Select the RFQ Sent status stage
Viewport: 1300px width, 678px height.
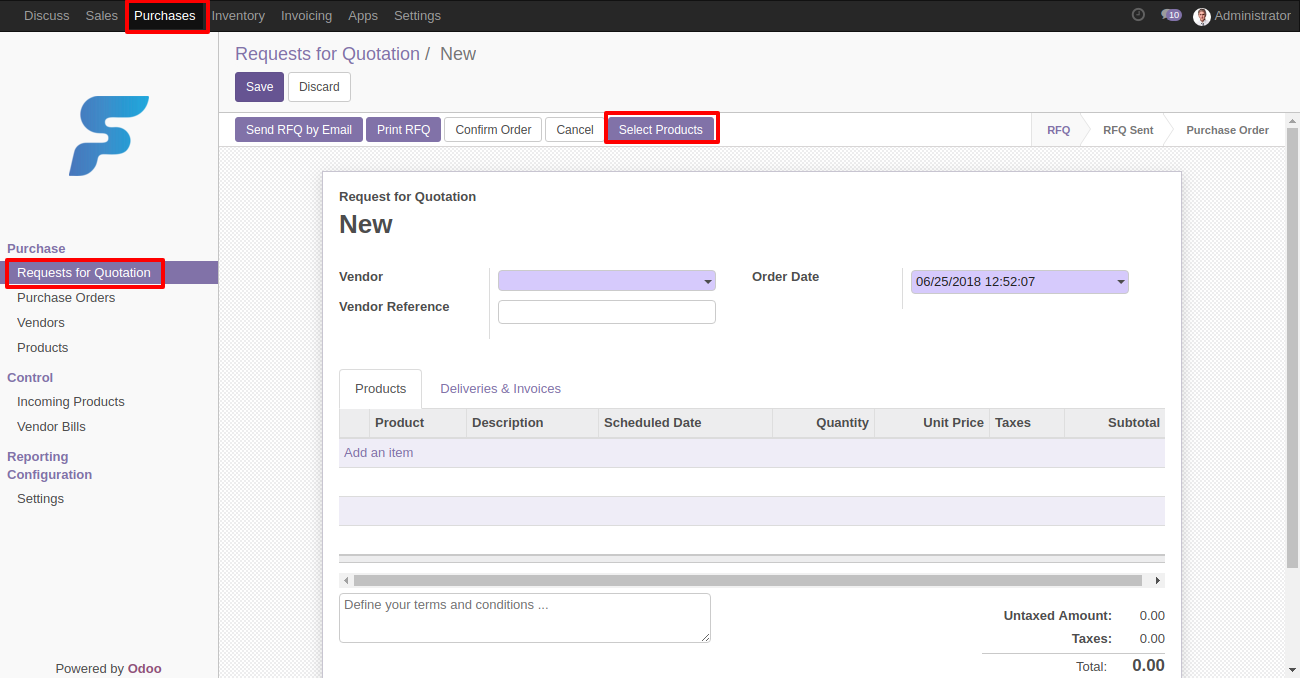click(1128, 130)
